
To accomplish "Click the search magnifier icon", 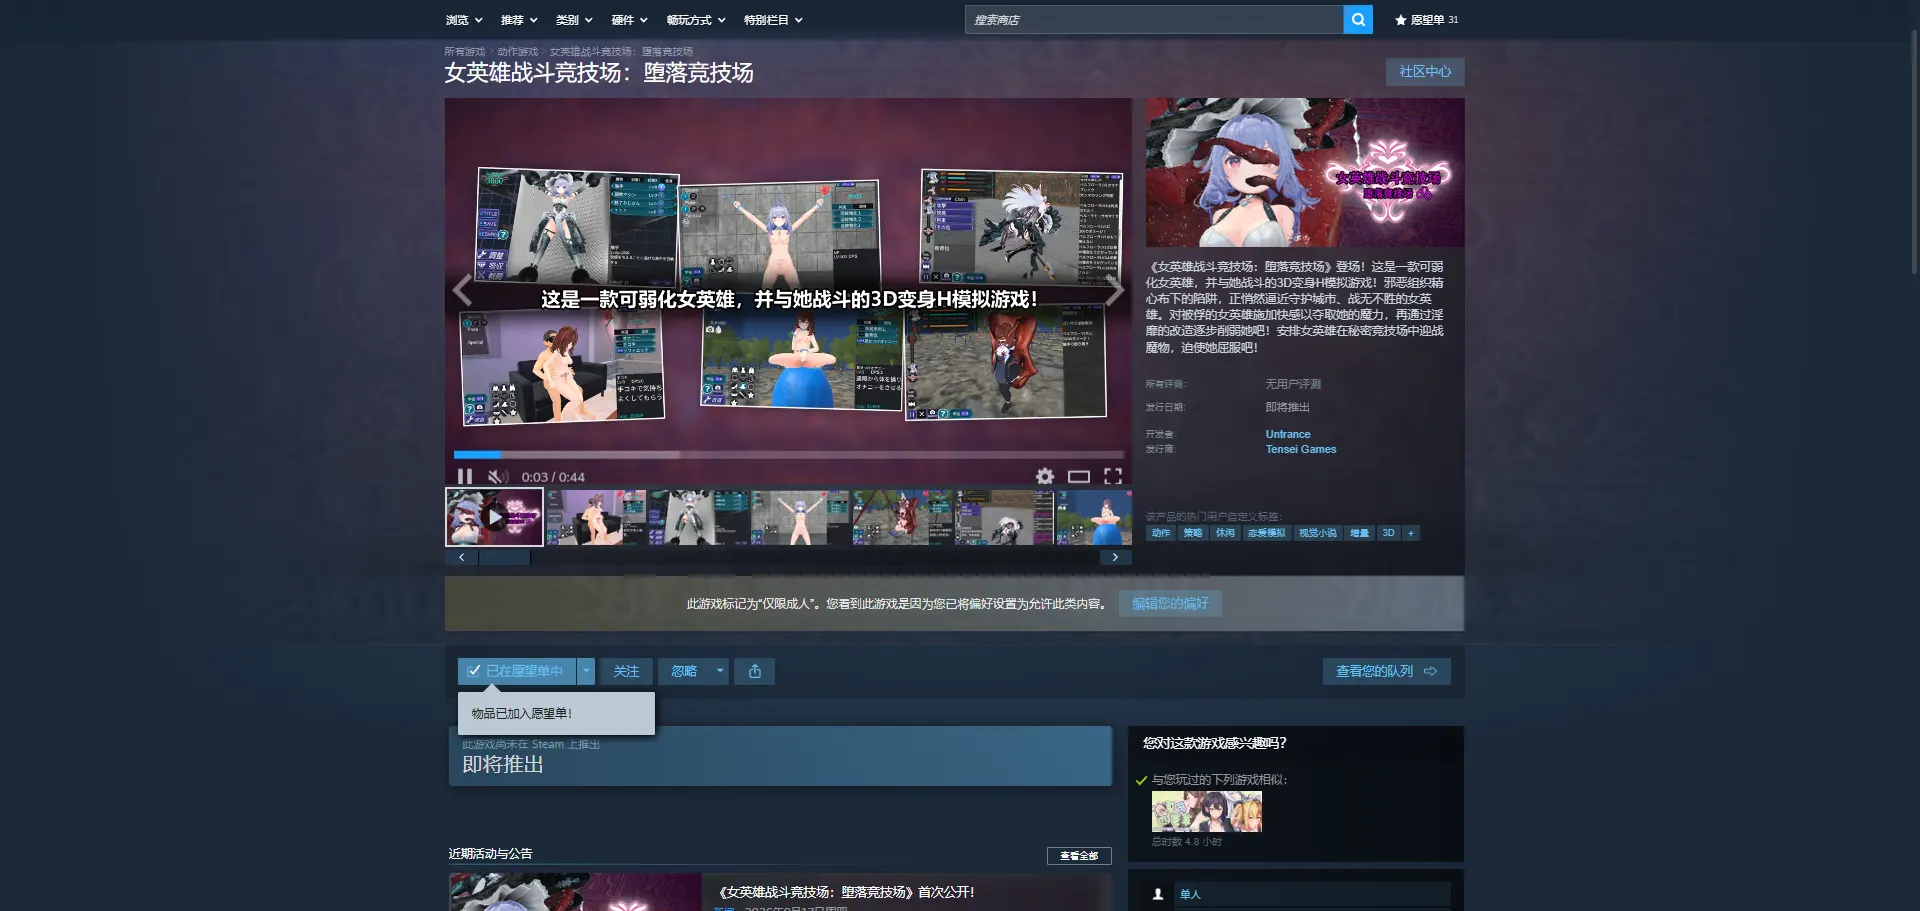I will pos(1357,20).
